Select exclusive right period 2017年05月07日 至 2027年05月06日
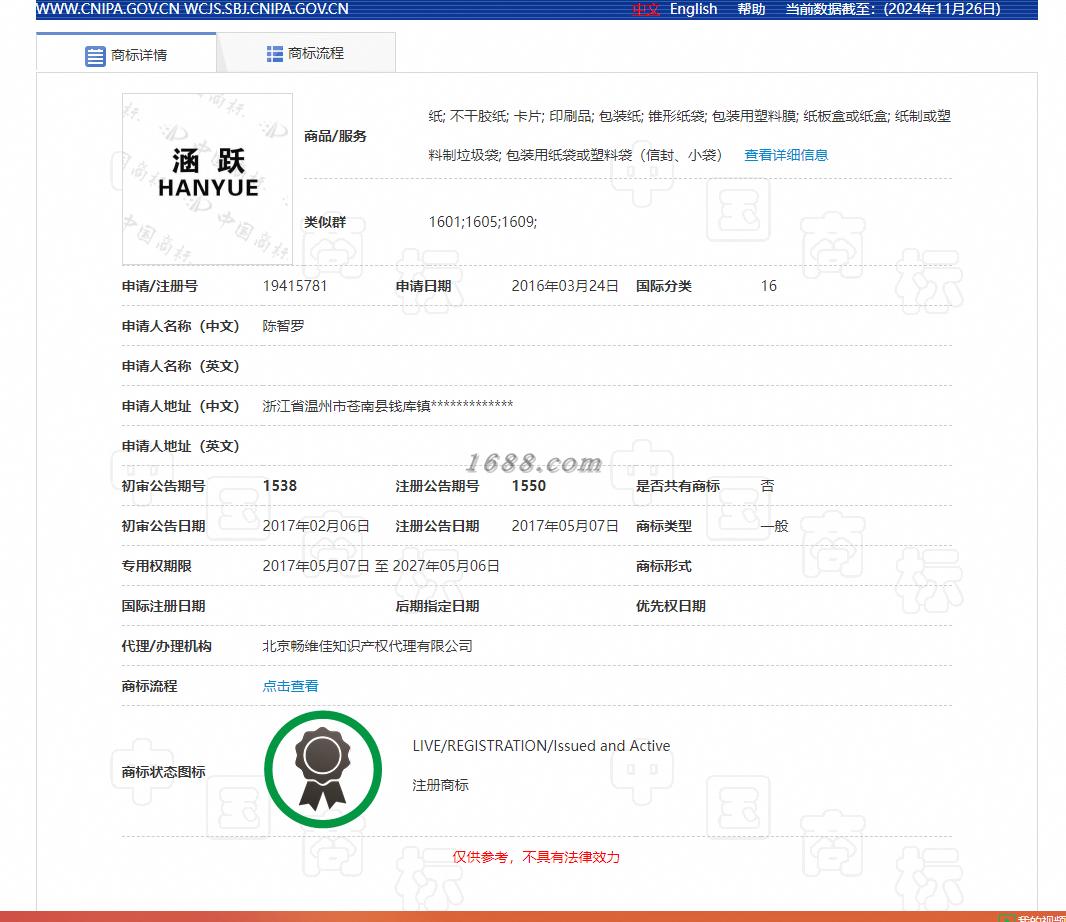The width and height of the screenshot is (1066, 922). click(381, 566)
